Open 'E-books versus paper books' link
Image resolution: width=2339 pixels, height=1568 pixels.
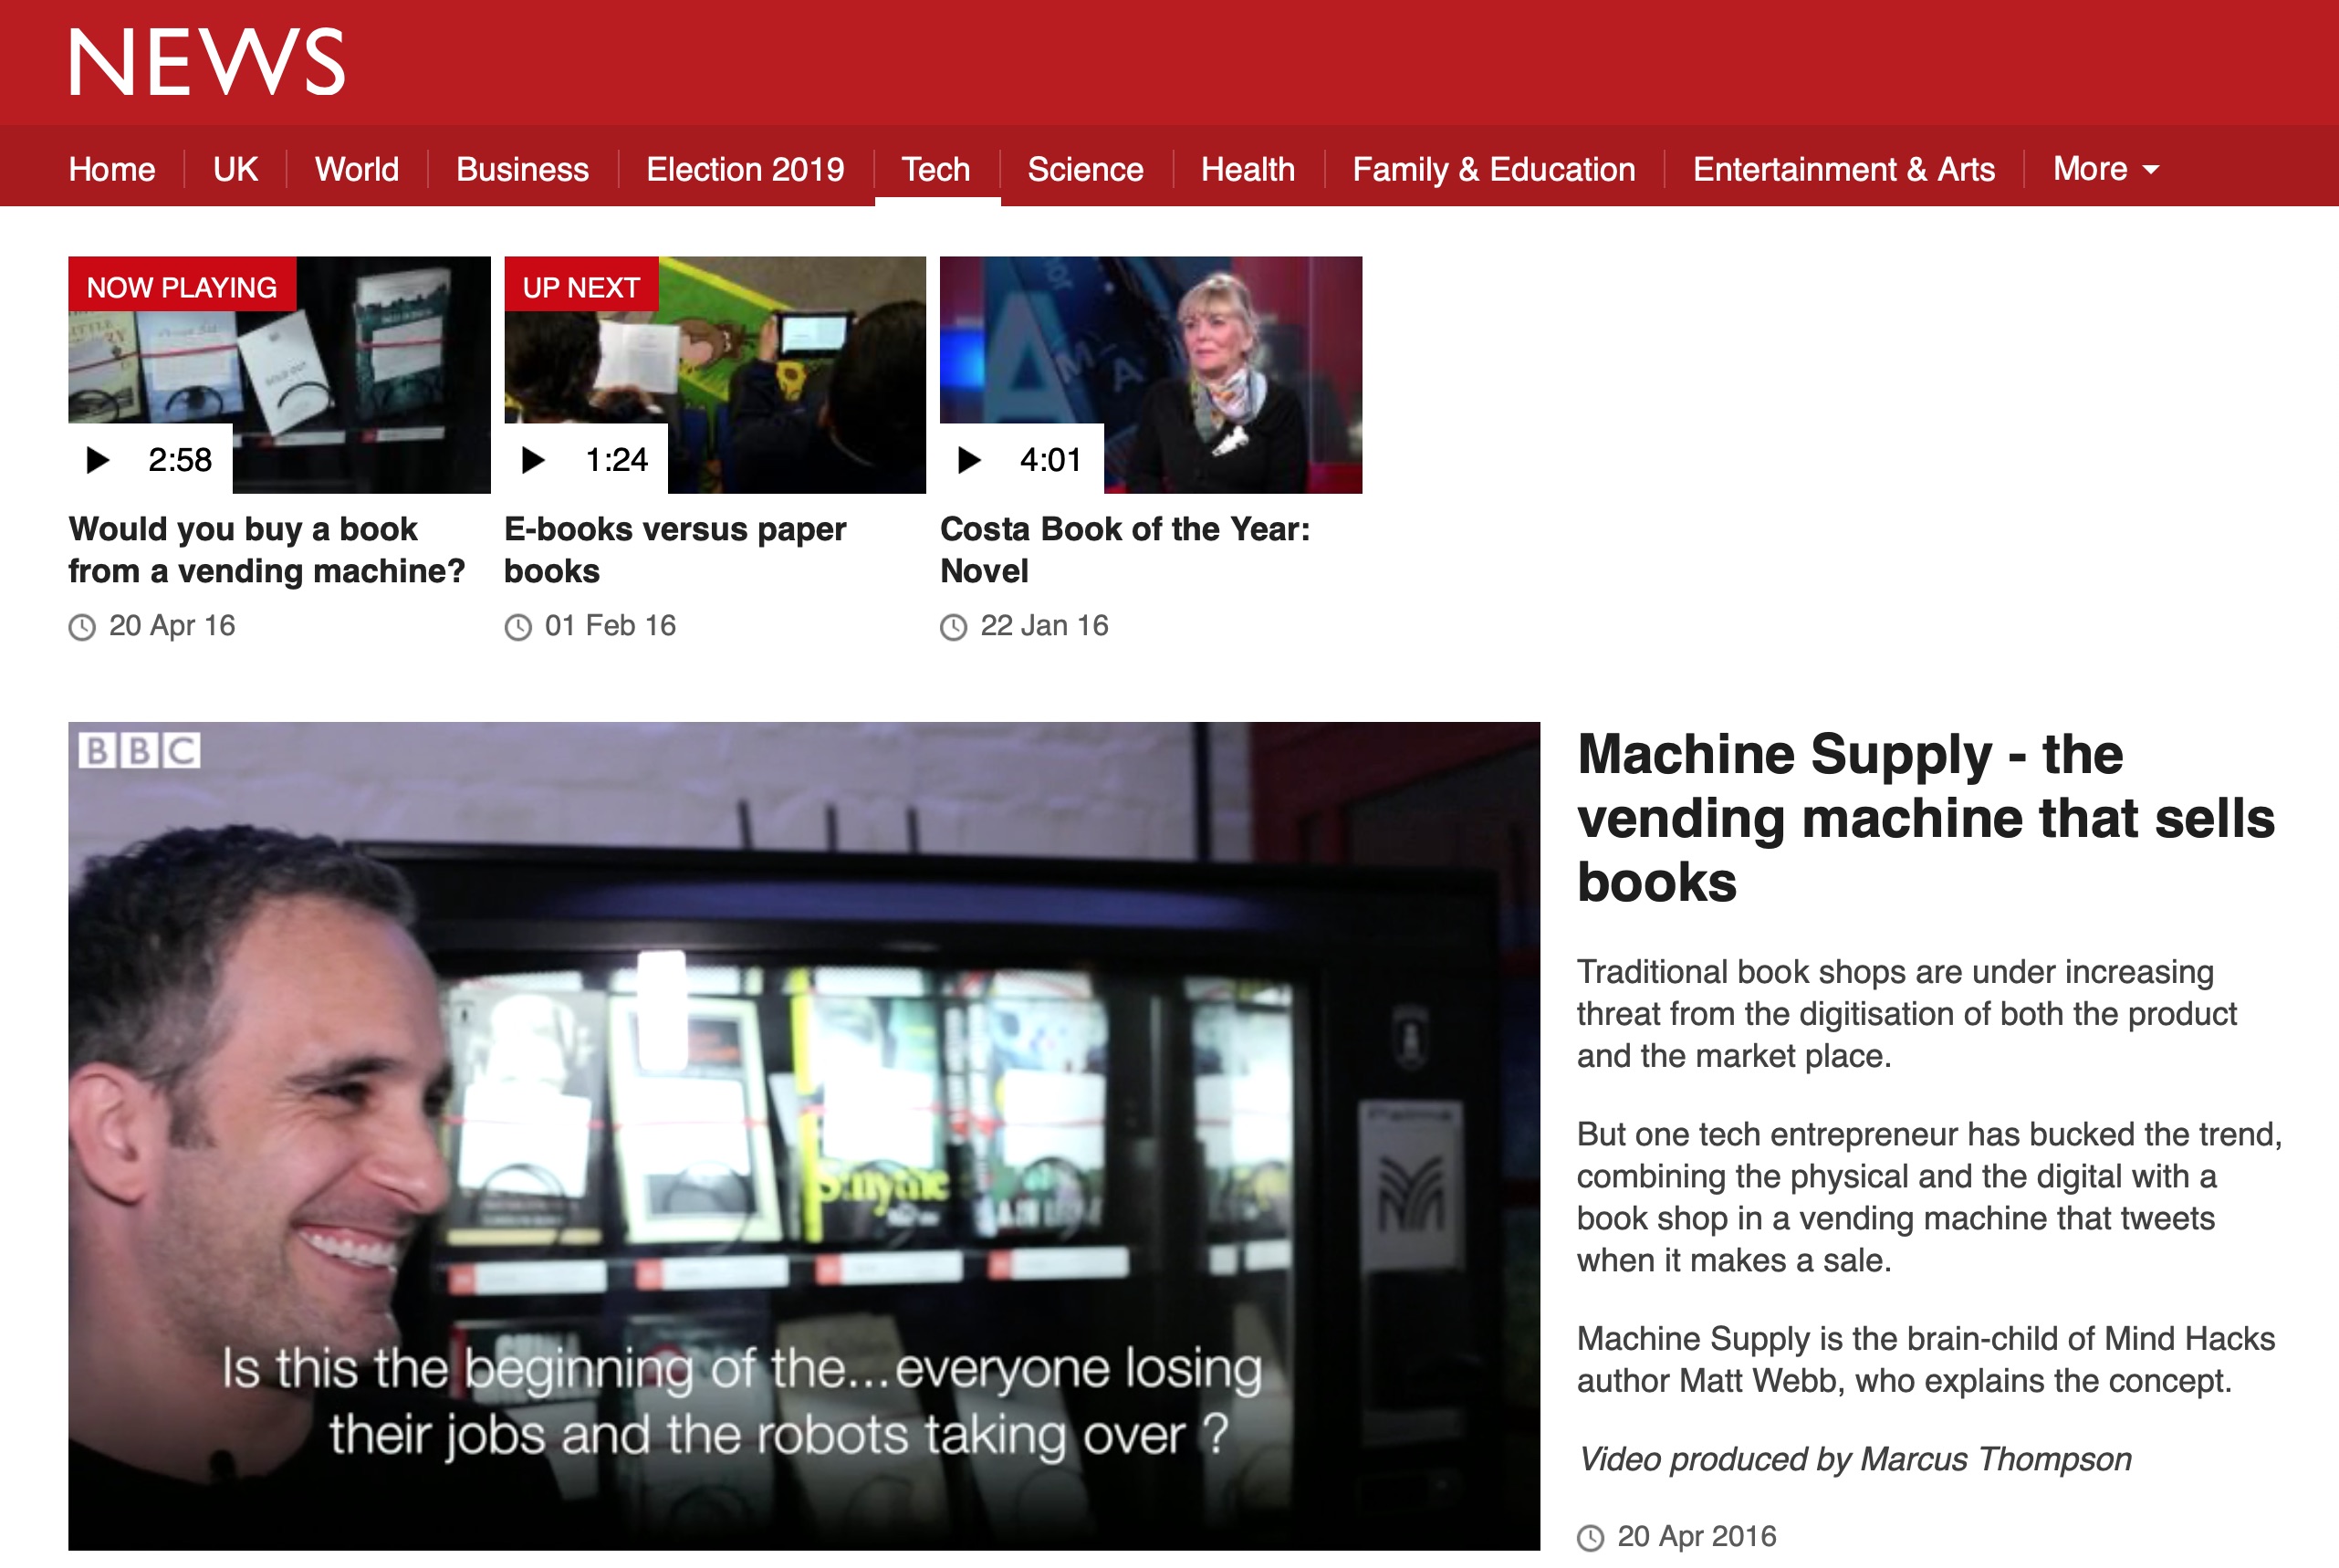tap(675, 549)
